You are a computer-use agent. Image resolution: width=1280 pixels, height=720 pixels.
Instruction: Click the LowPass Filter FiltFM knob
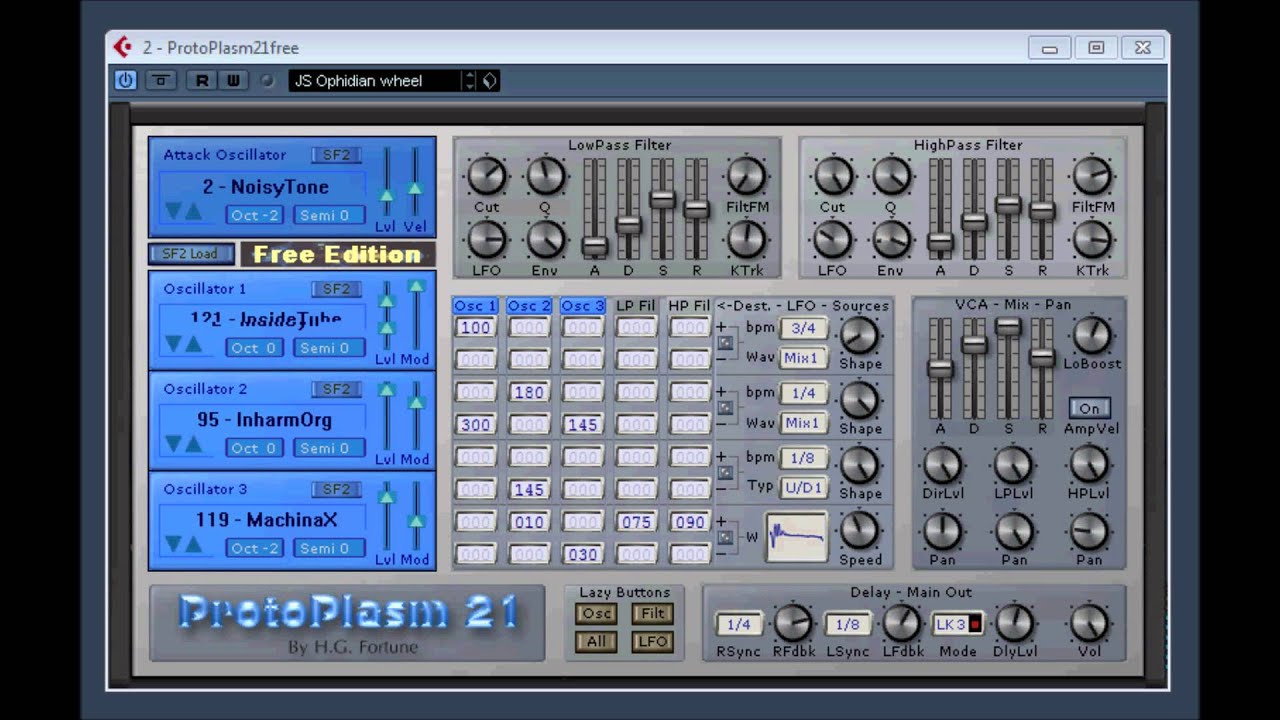[x=746, y=177]
